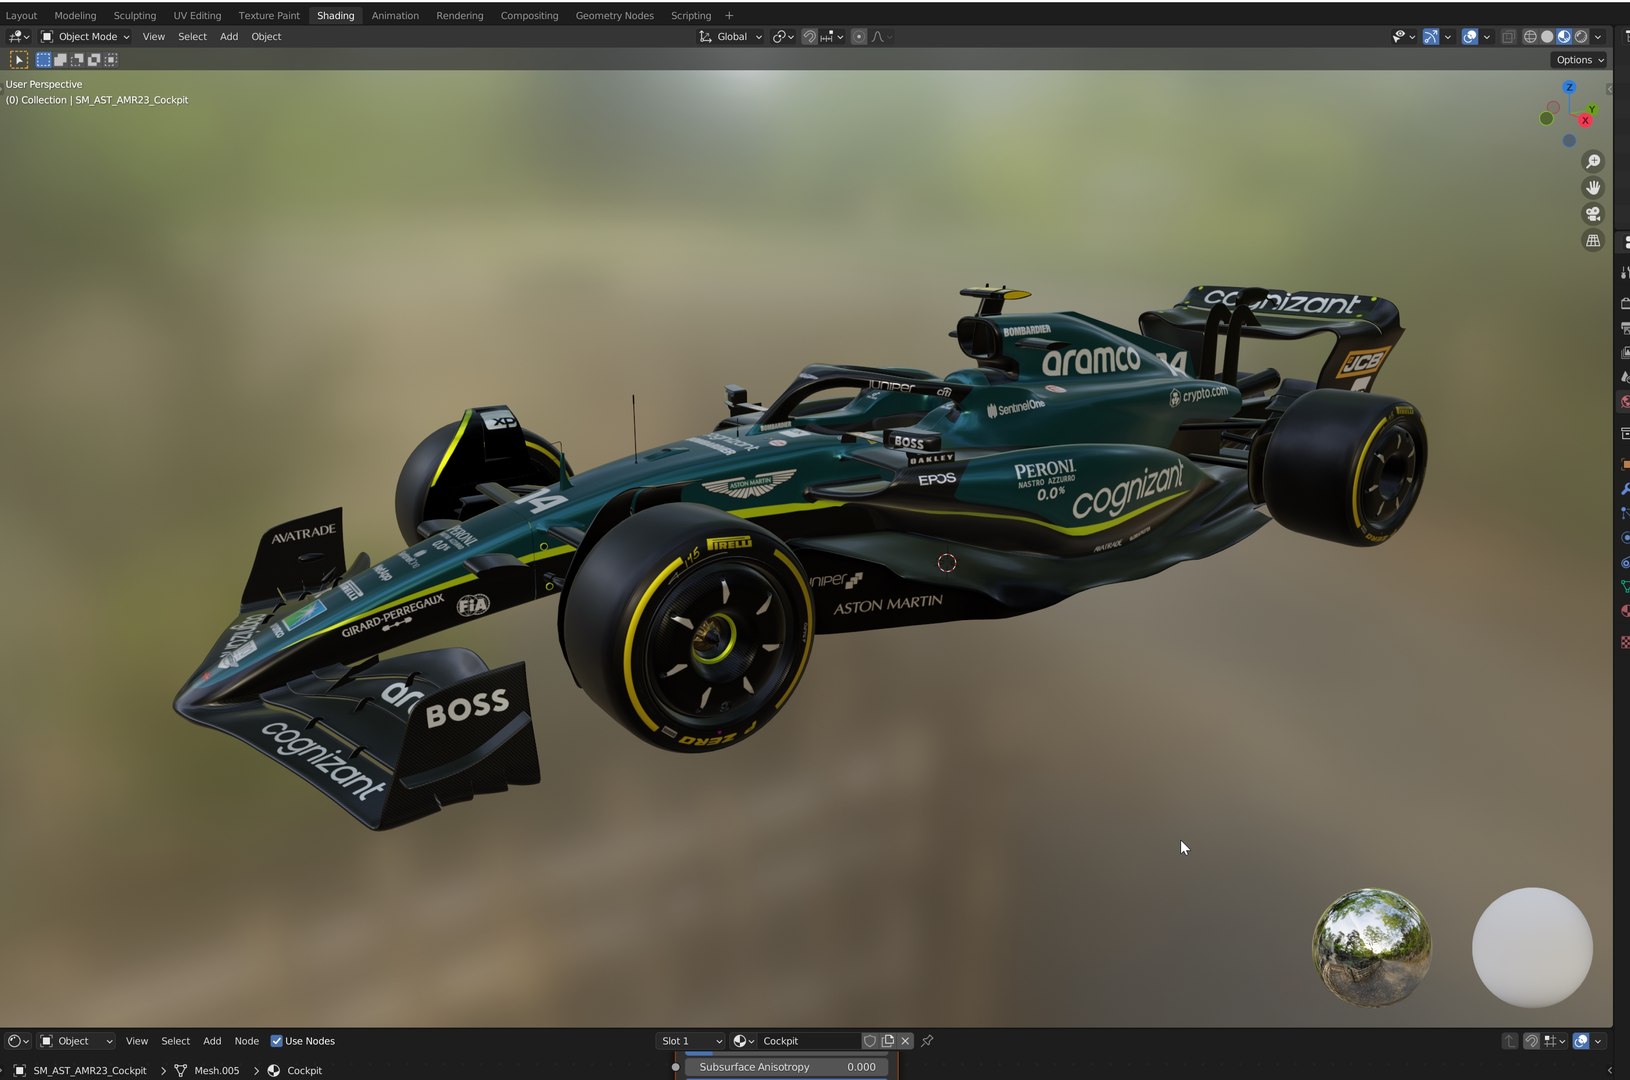Choose Invert Selection mode icon
This screenshot has height=1080, width=1630.
click(94, 60)
